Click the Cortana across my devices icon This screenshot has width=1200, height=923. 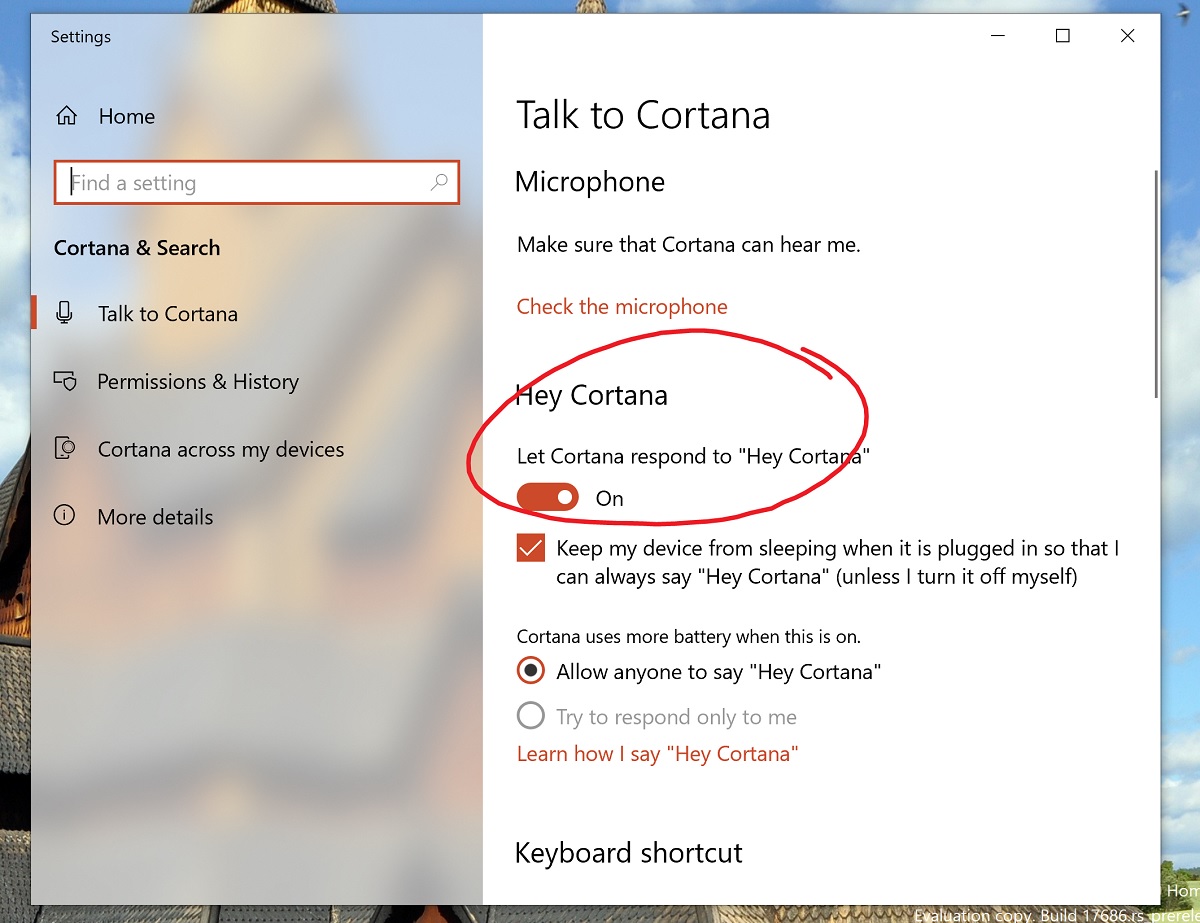(65, 449)
